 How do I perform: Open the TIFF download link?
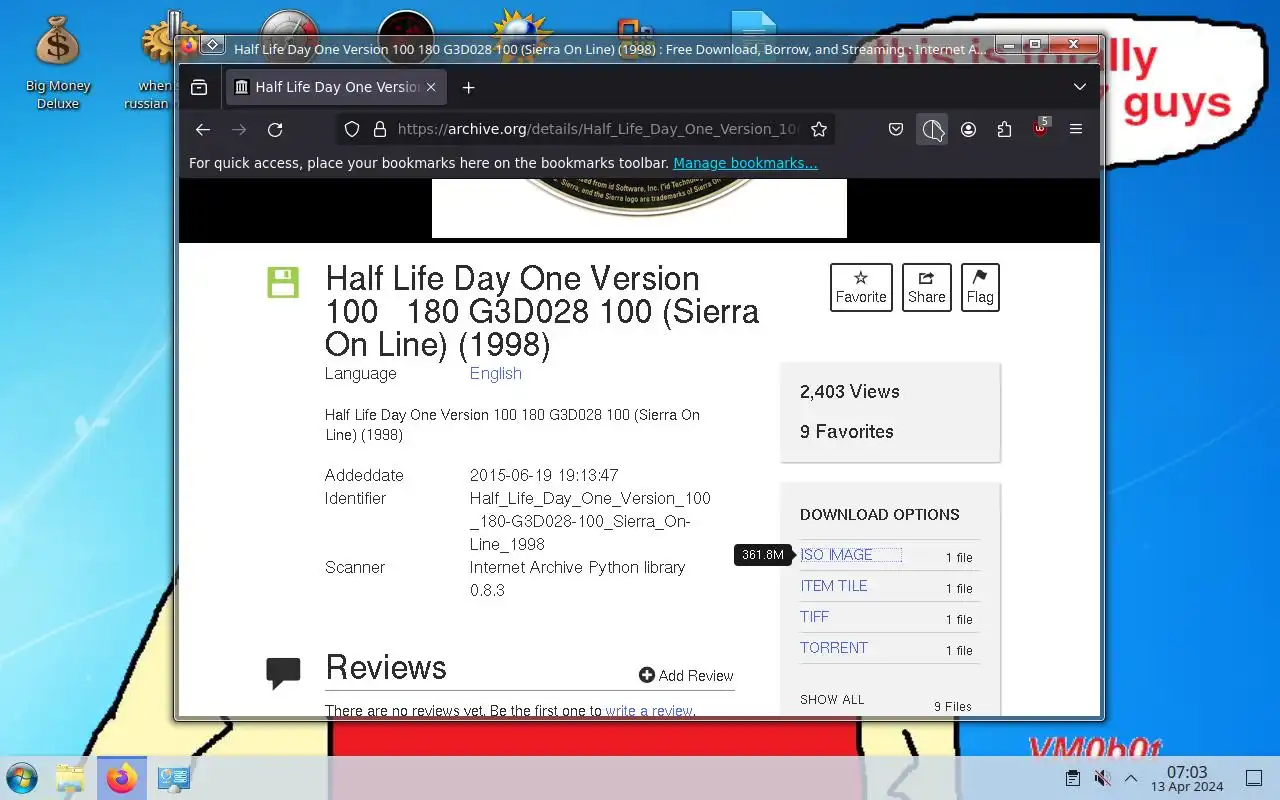pos(814,617)
